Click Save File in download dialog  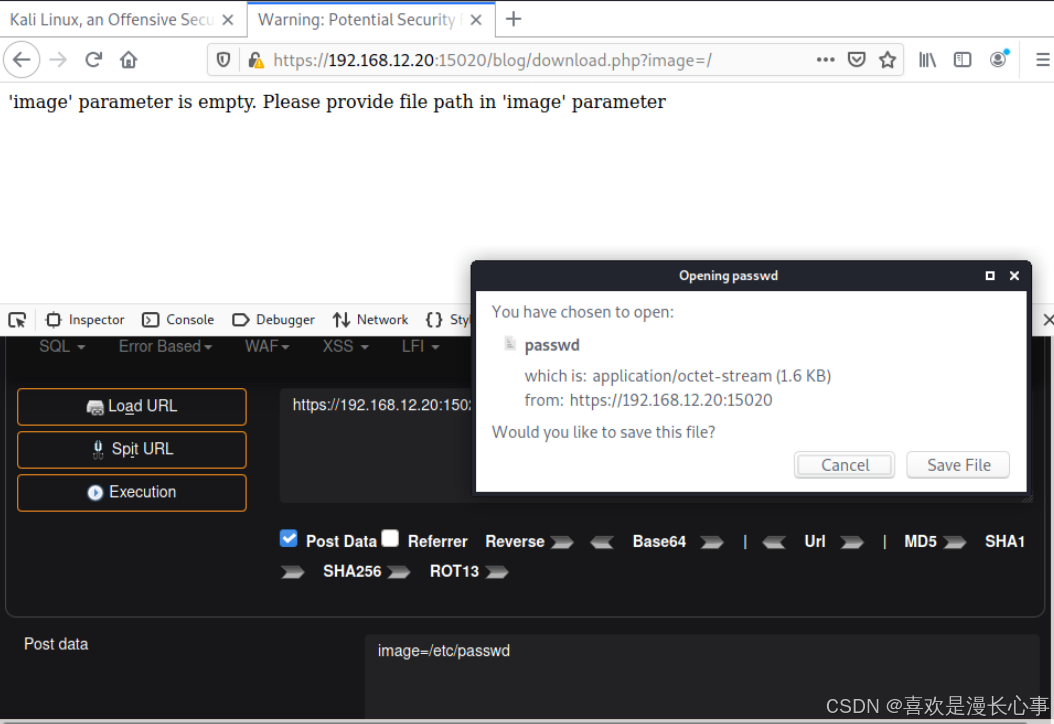click(x=958, y=465)
